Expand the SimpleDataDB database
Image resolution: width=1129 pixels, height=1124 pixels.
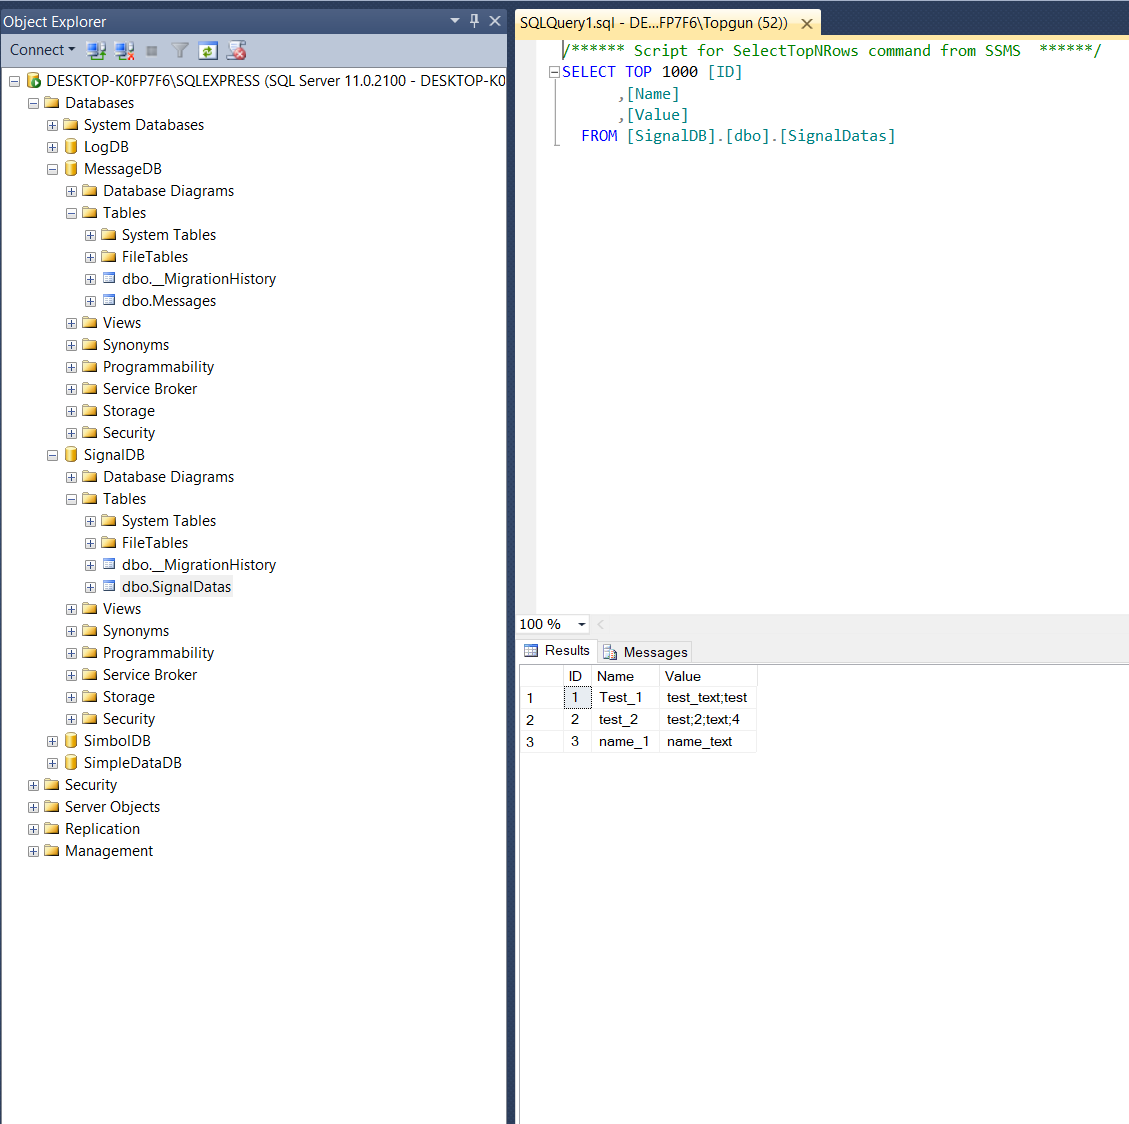point(53,763)
